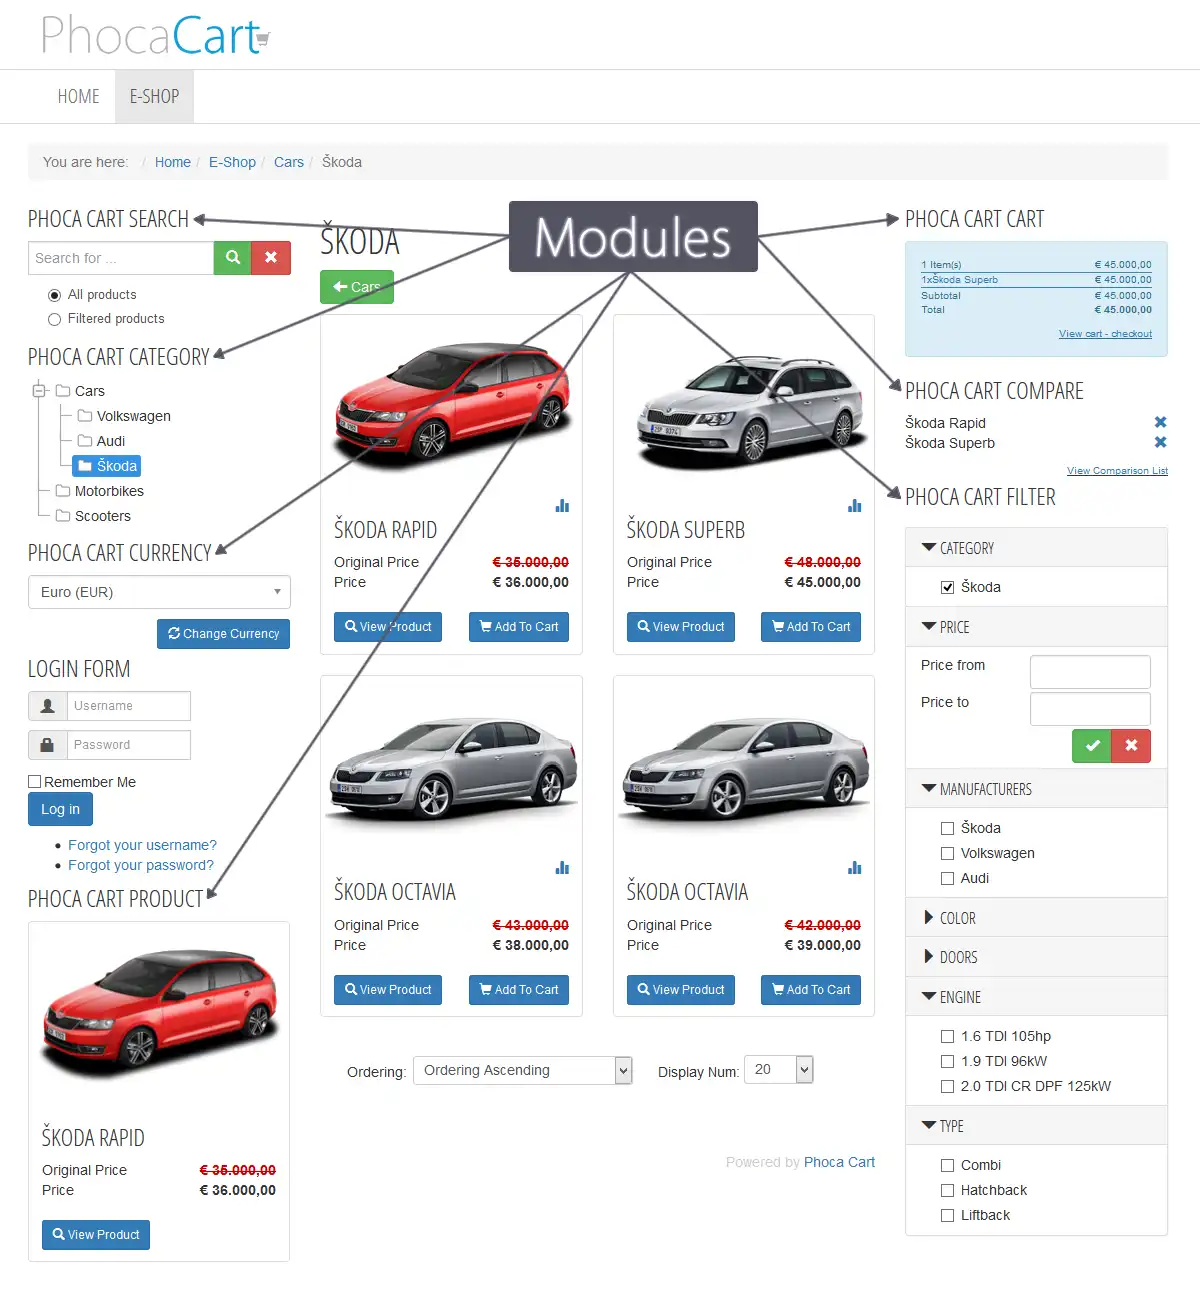
Task: Click the lock icon beside Password
Action: point(47,745)
